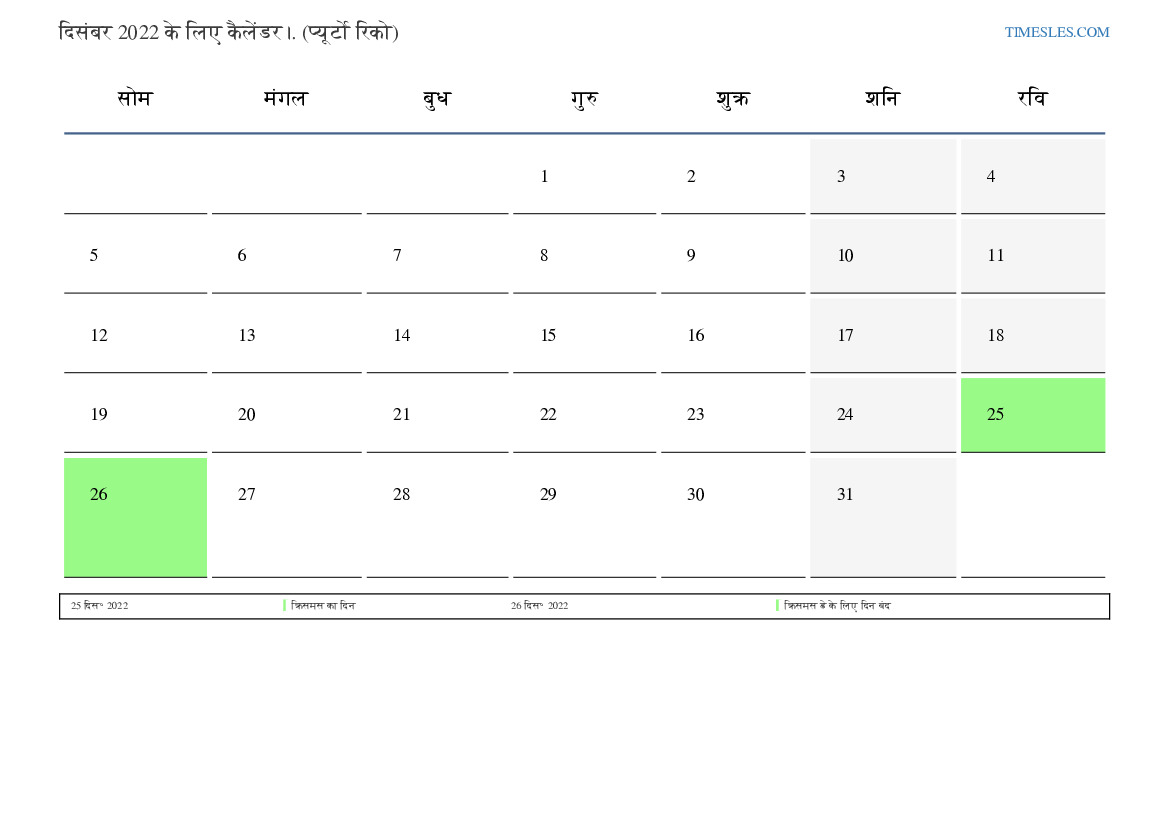
Task: Select Sunday date 4
Action: [1033, 176]
